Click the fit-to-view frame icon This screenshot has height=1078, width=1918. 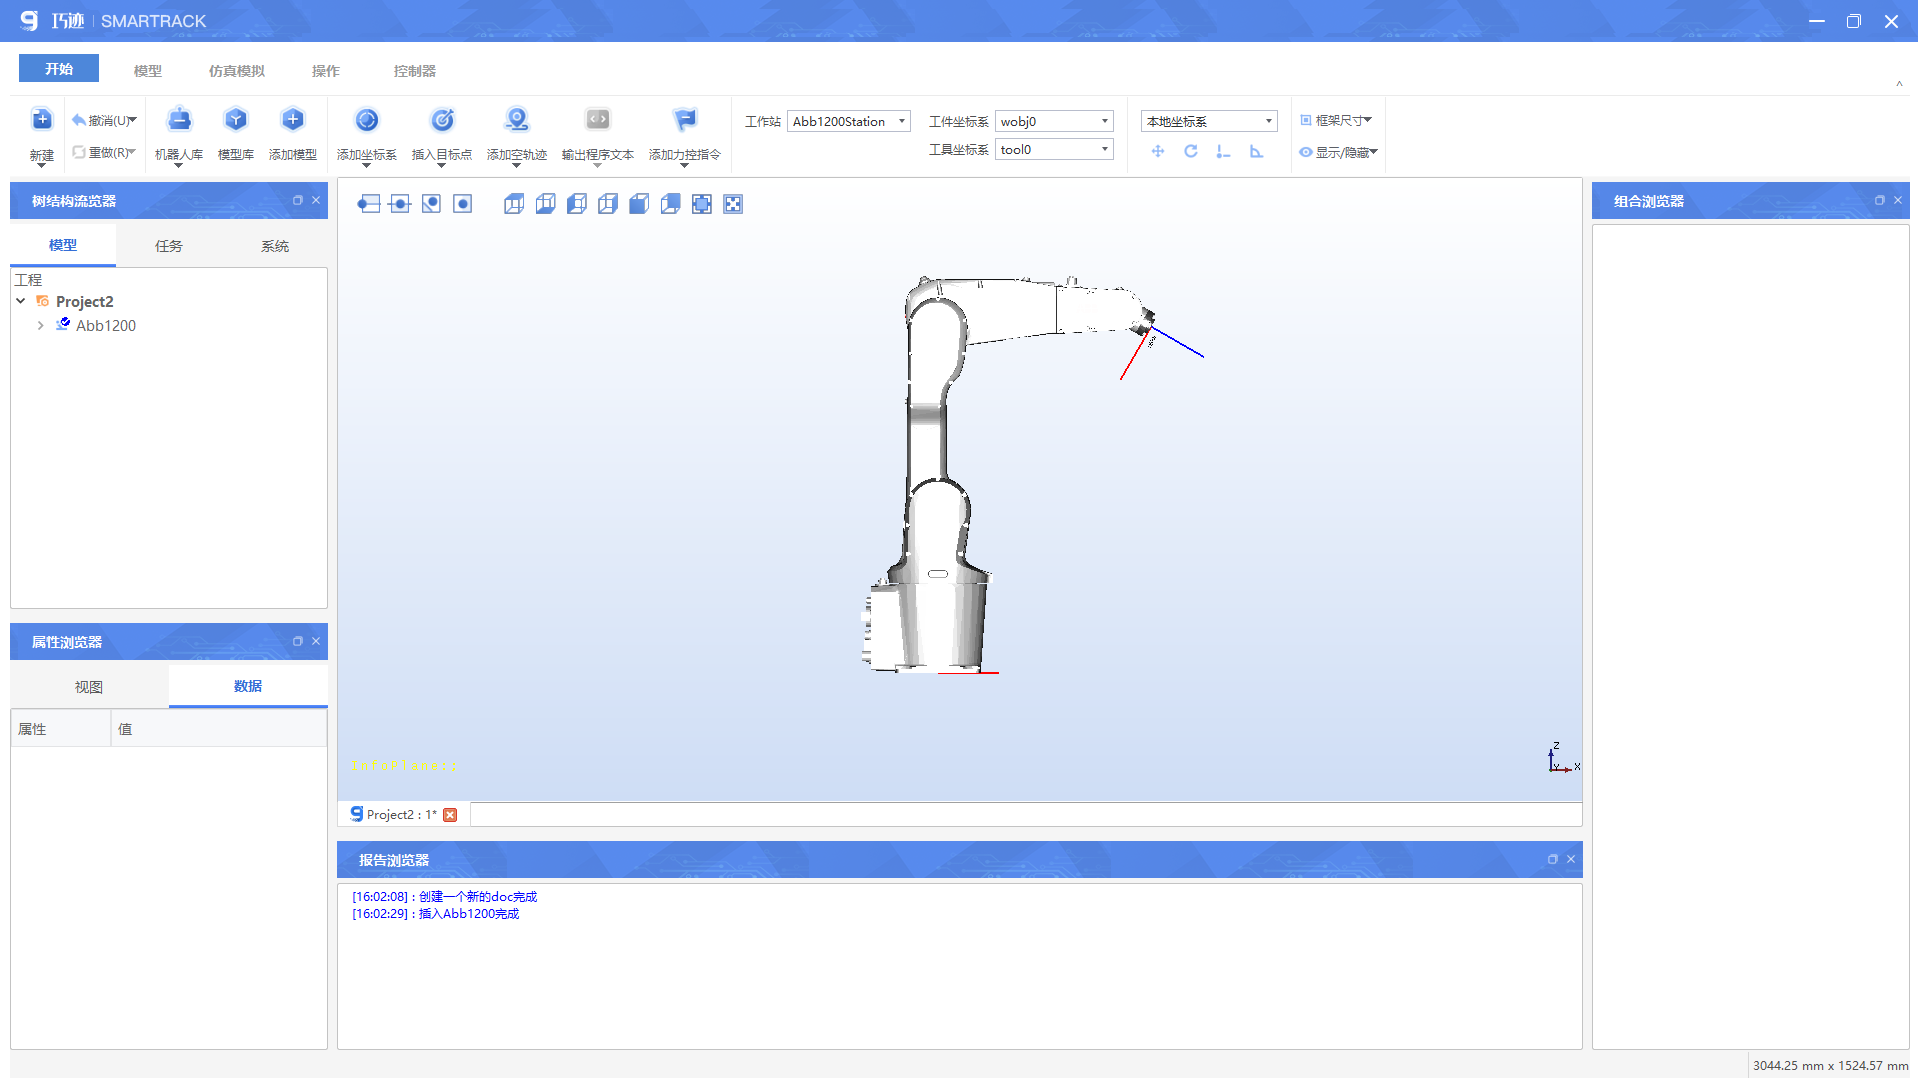702,204
